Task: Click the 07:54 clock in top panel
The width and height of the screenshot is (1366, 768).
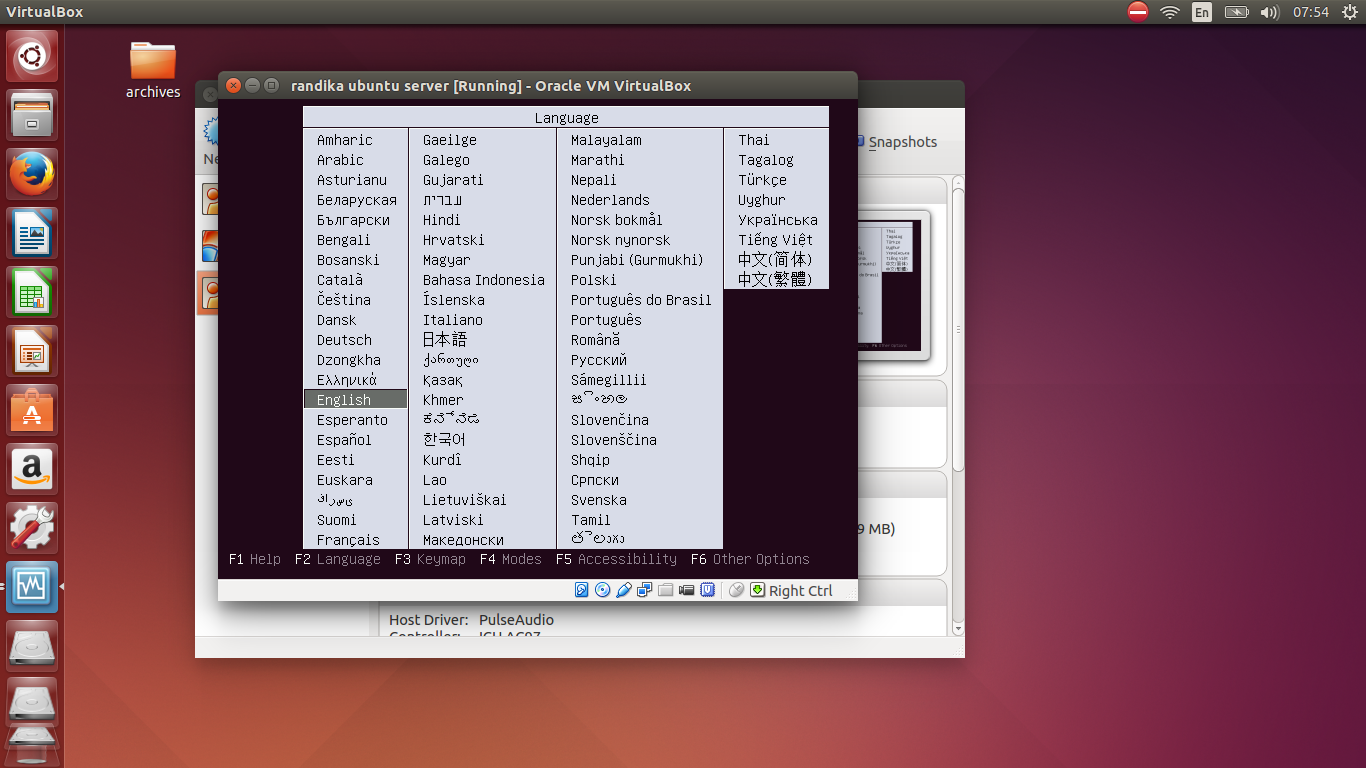Action: tap(1311, 12)
